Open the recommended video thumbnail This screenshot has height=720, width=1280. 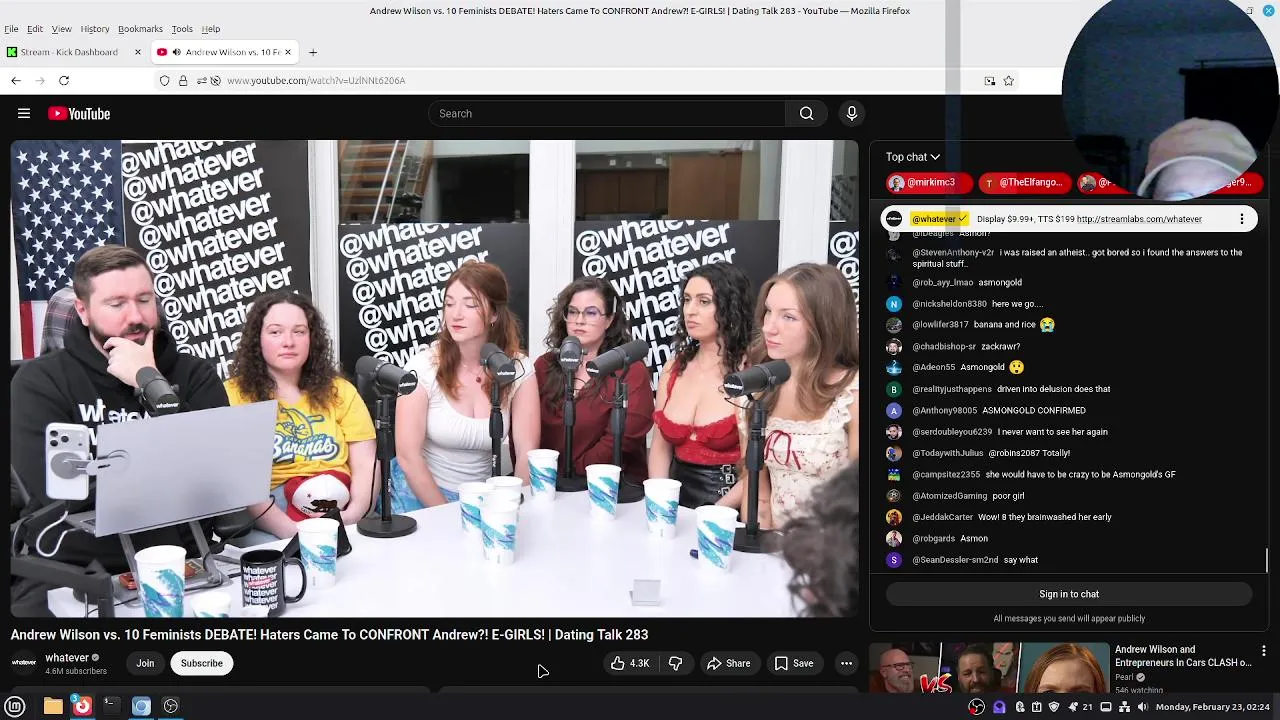988,667
